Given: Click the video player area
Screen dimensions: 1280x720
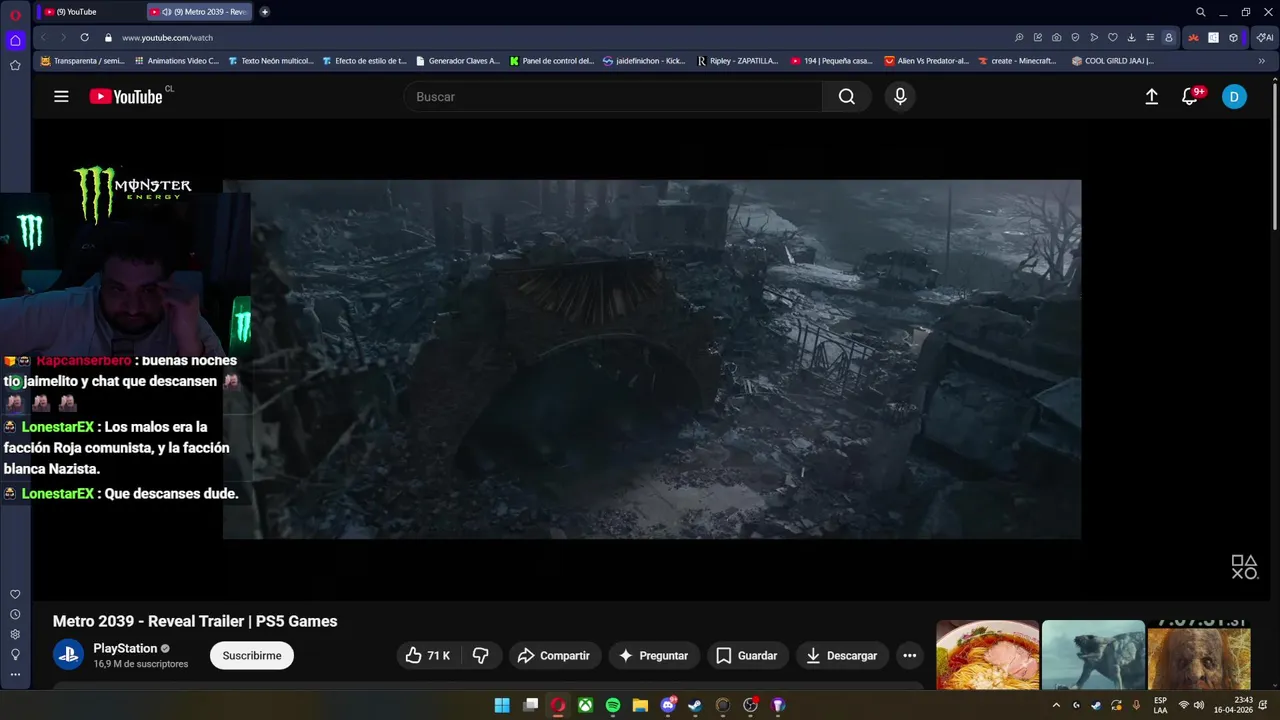Looking at the screenshot, I should click(x=652, y=360).
